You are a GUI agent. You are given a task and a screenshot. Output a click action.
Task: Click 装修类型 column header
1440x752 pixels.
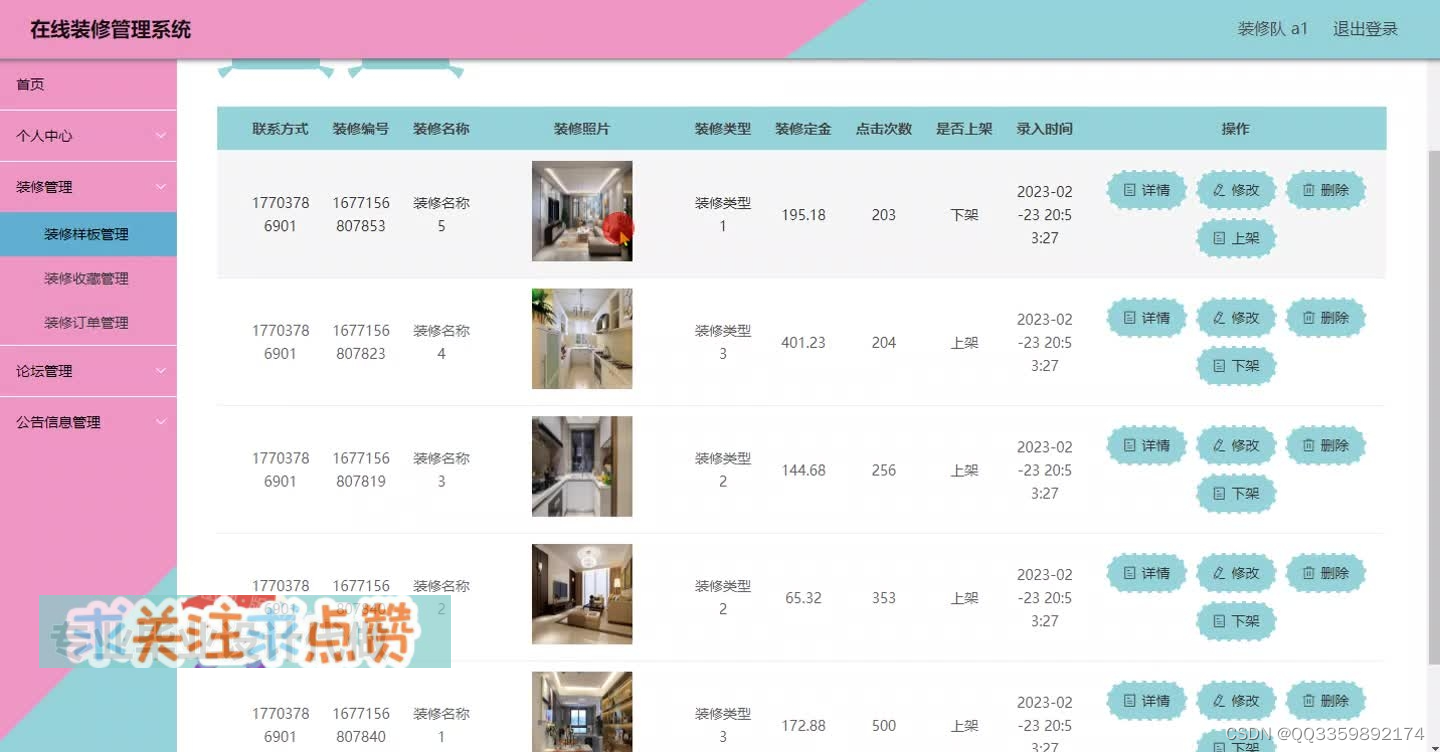coord(723,129)
